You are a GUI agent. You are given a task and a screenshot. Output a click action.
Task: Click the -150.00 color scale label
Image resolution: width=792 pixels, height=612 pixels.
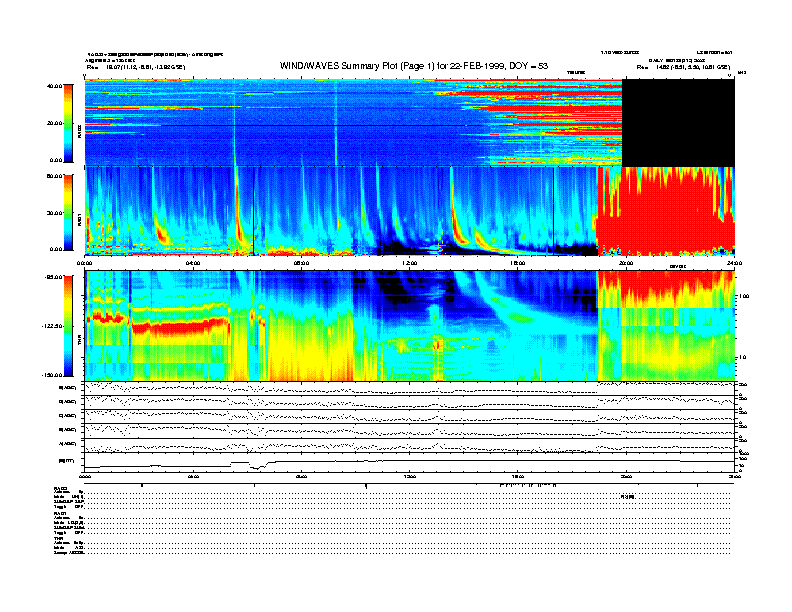point(52,375)
